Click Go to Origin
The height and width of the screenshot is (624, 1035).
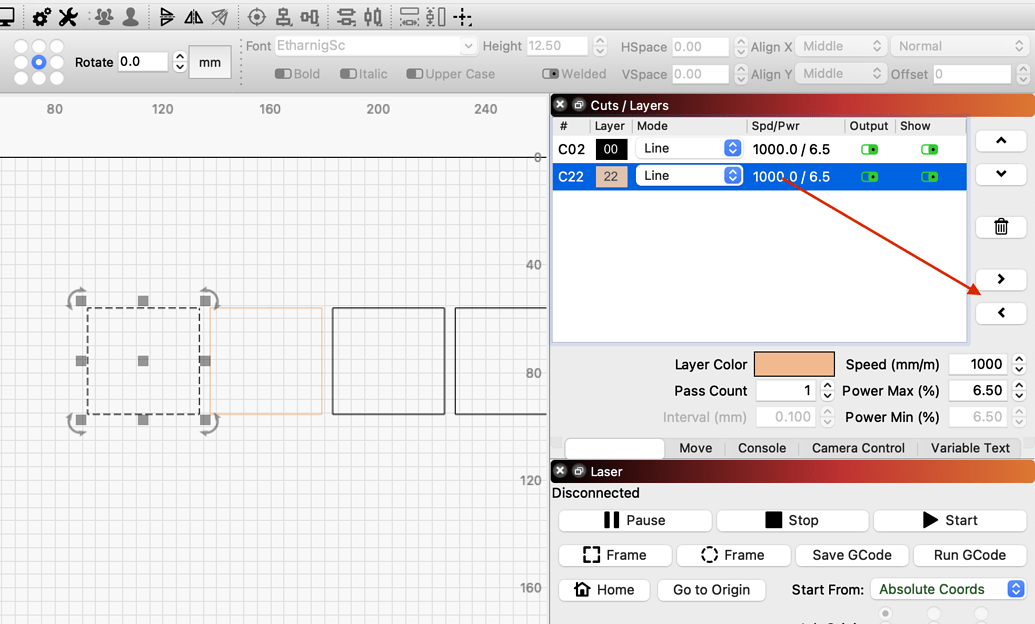711,590
